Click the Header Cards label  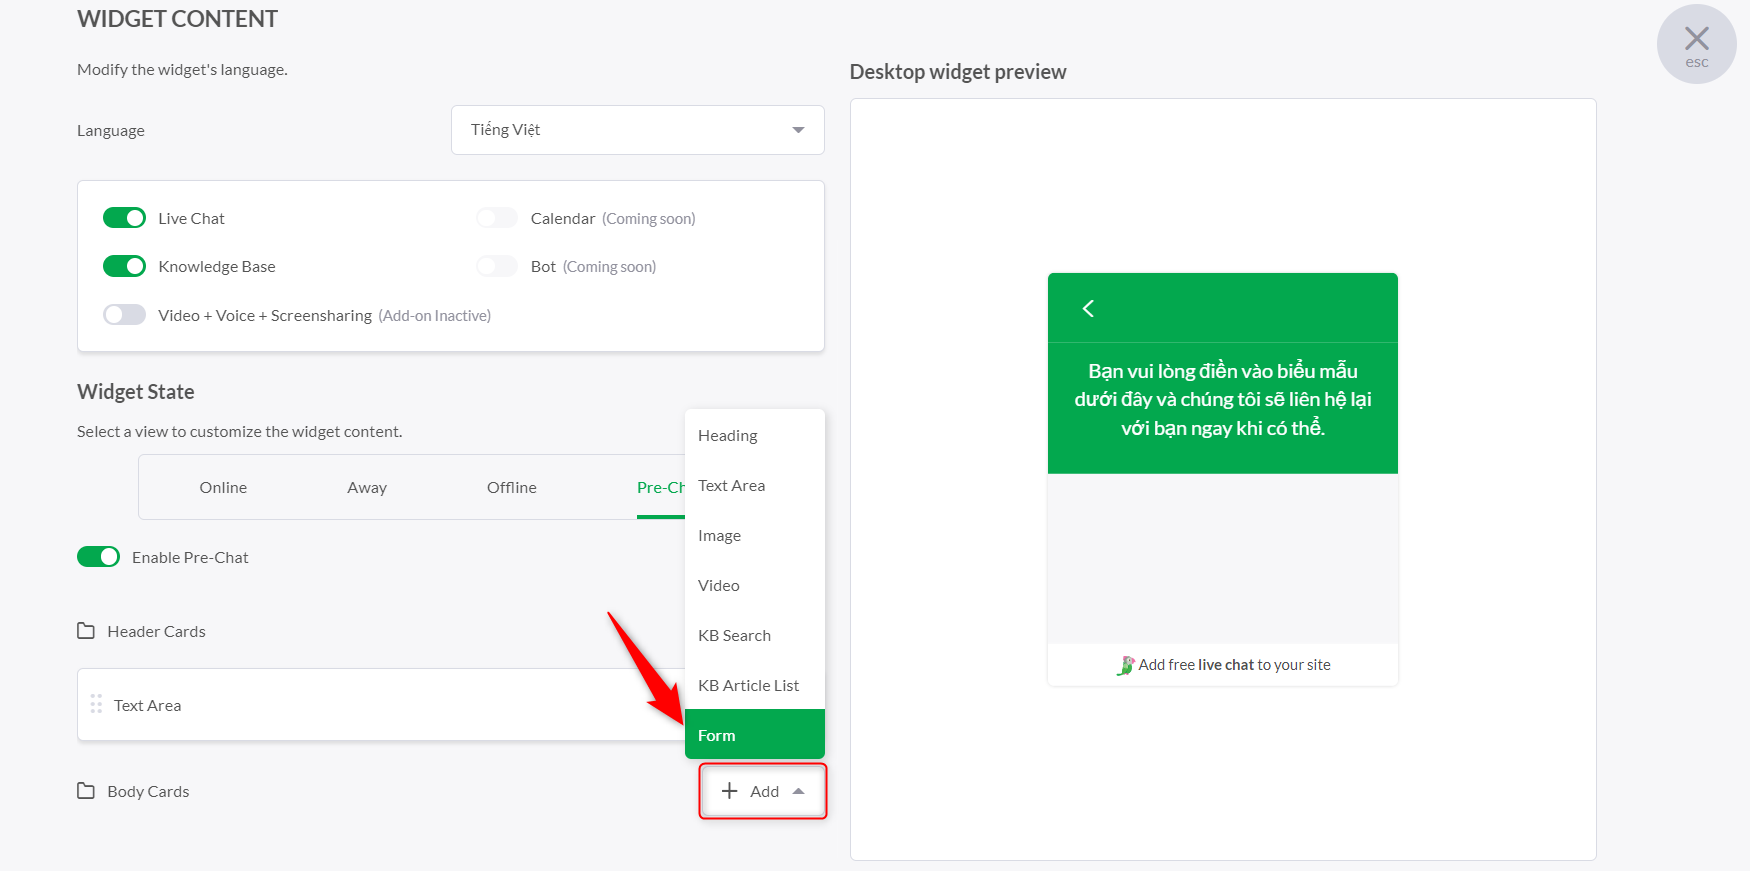click(156, 631)
